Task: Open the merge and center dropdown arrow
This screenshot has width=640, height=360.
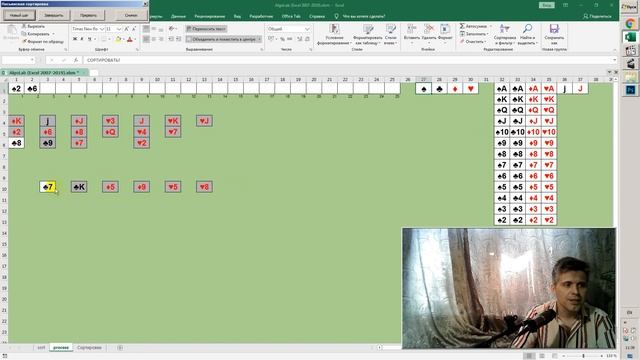Action: click(260, 39)
